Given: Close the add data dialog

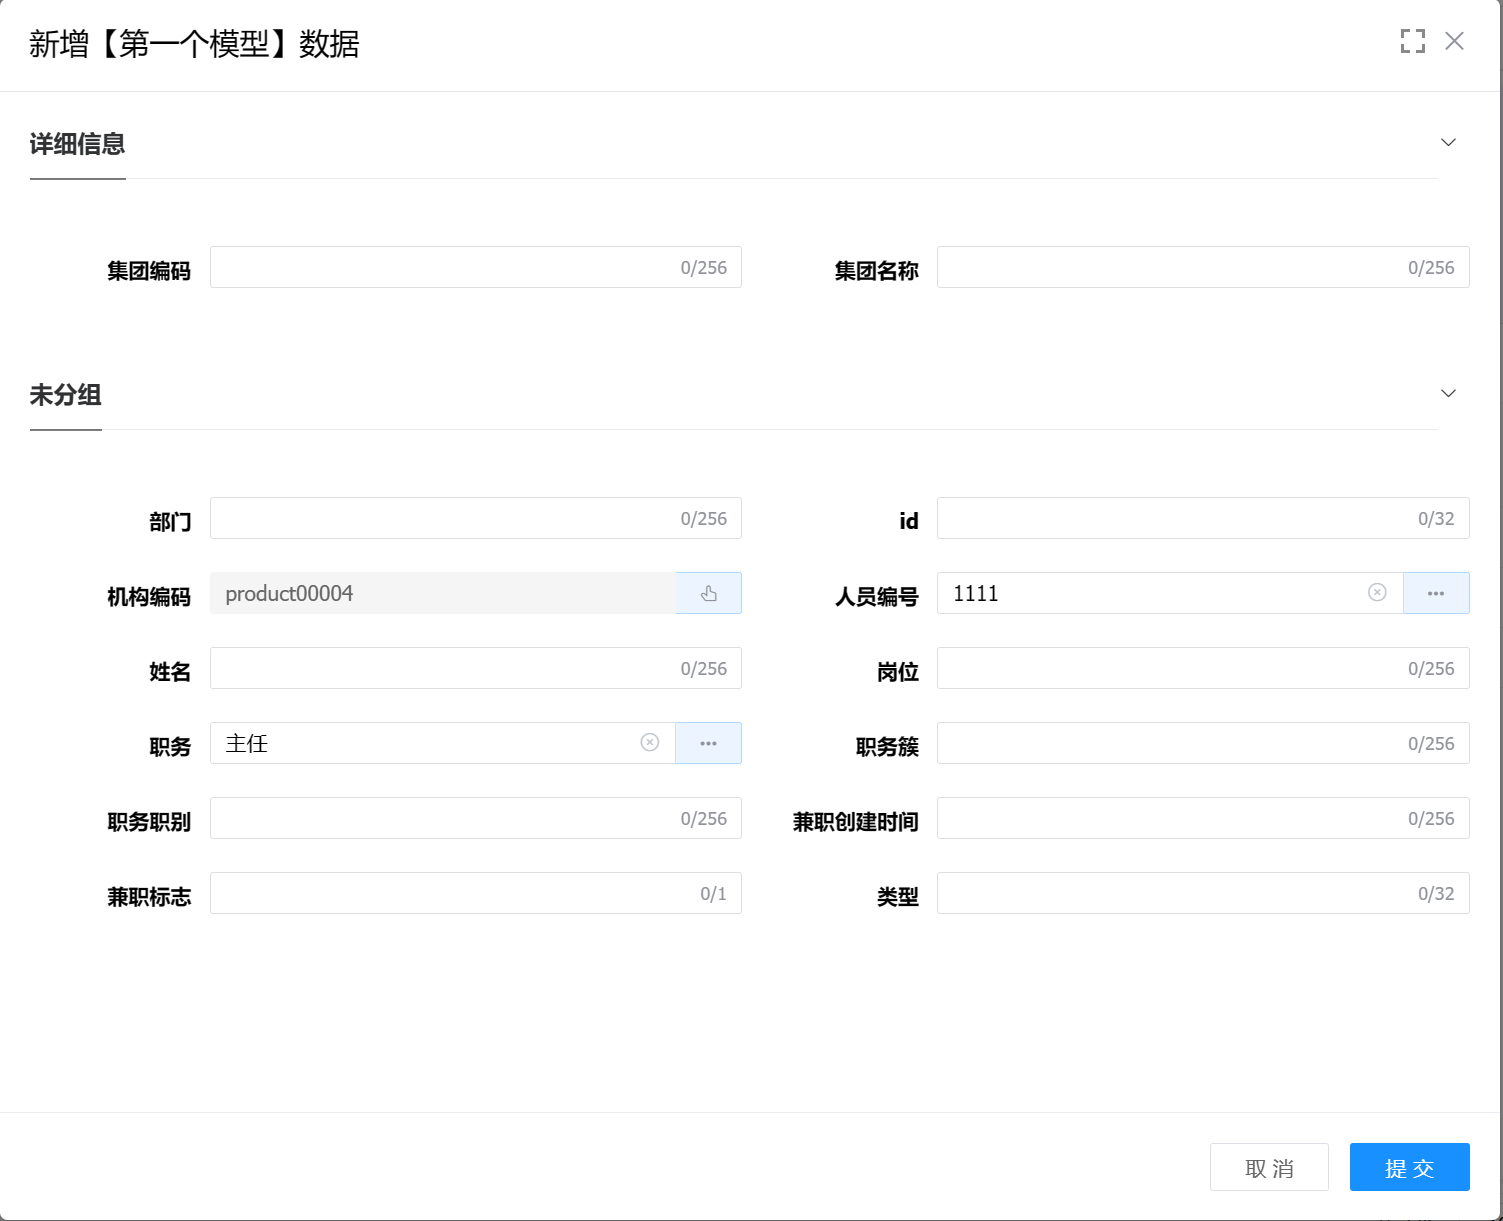Looking at the screenshot, I should pyautogui.click(x=1454, y=41).
